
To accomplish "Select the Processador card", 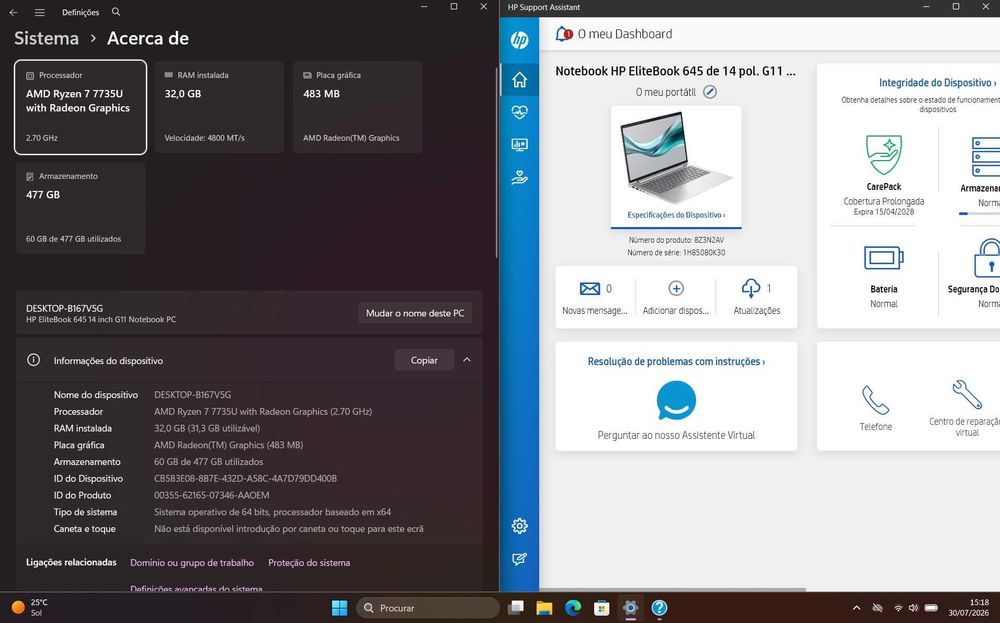I will (x=80, y=107).
